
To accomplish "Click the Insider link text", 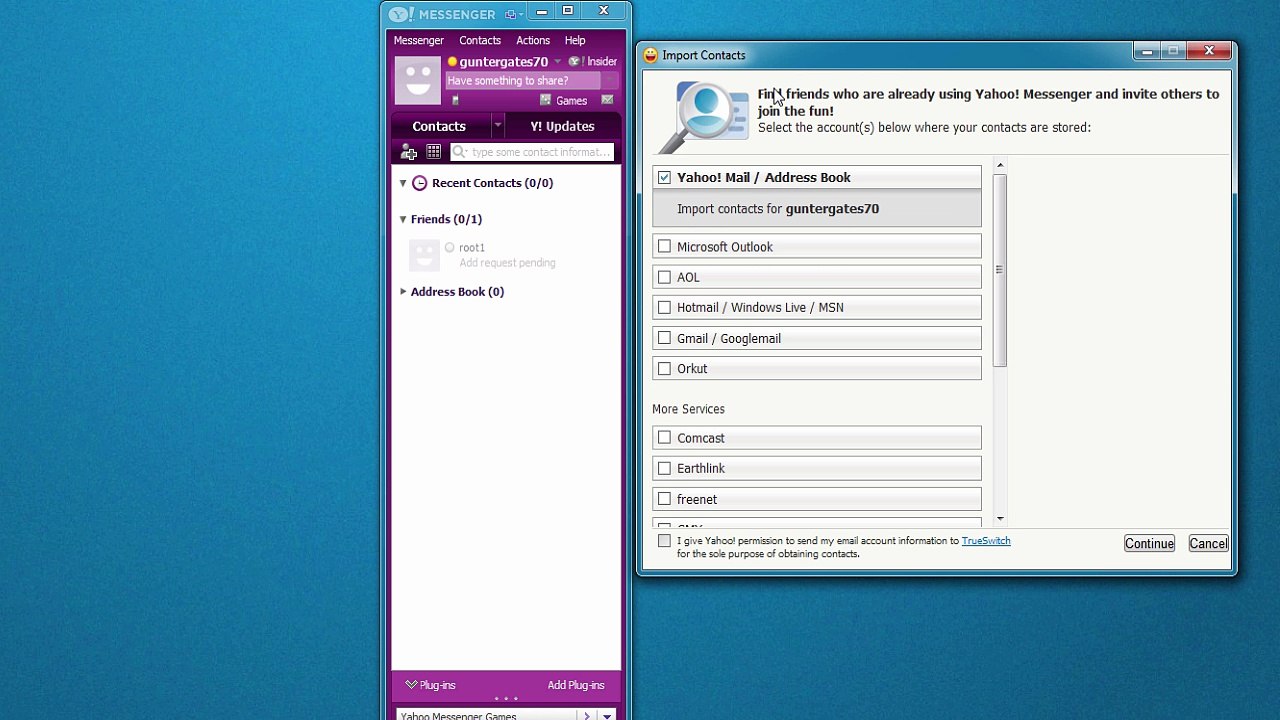I will point(602,62).
